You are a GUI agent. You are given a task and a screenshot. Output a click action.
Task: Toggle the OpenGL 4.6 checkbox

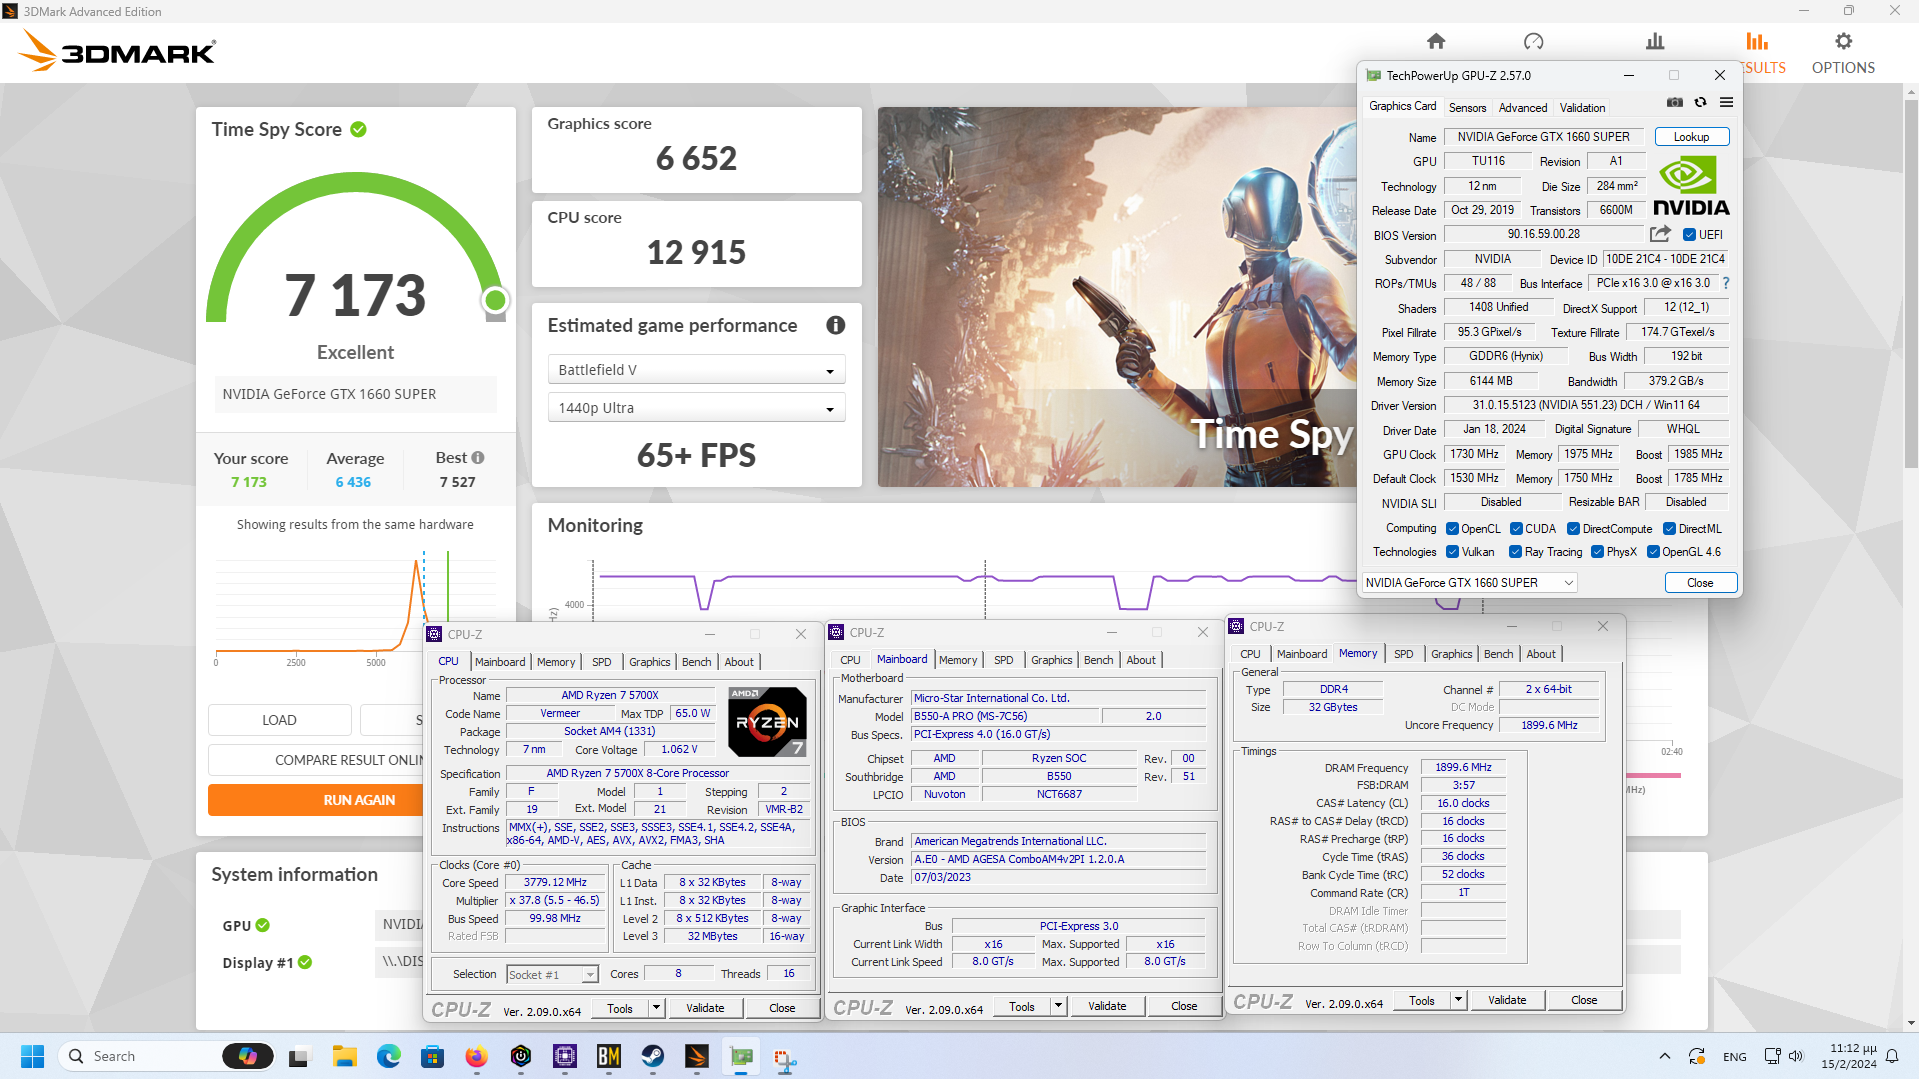(x=1653, y=552)
